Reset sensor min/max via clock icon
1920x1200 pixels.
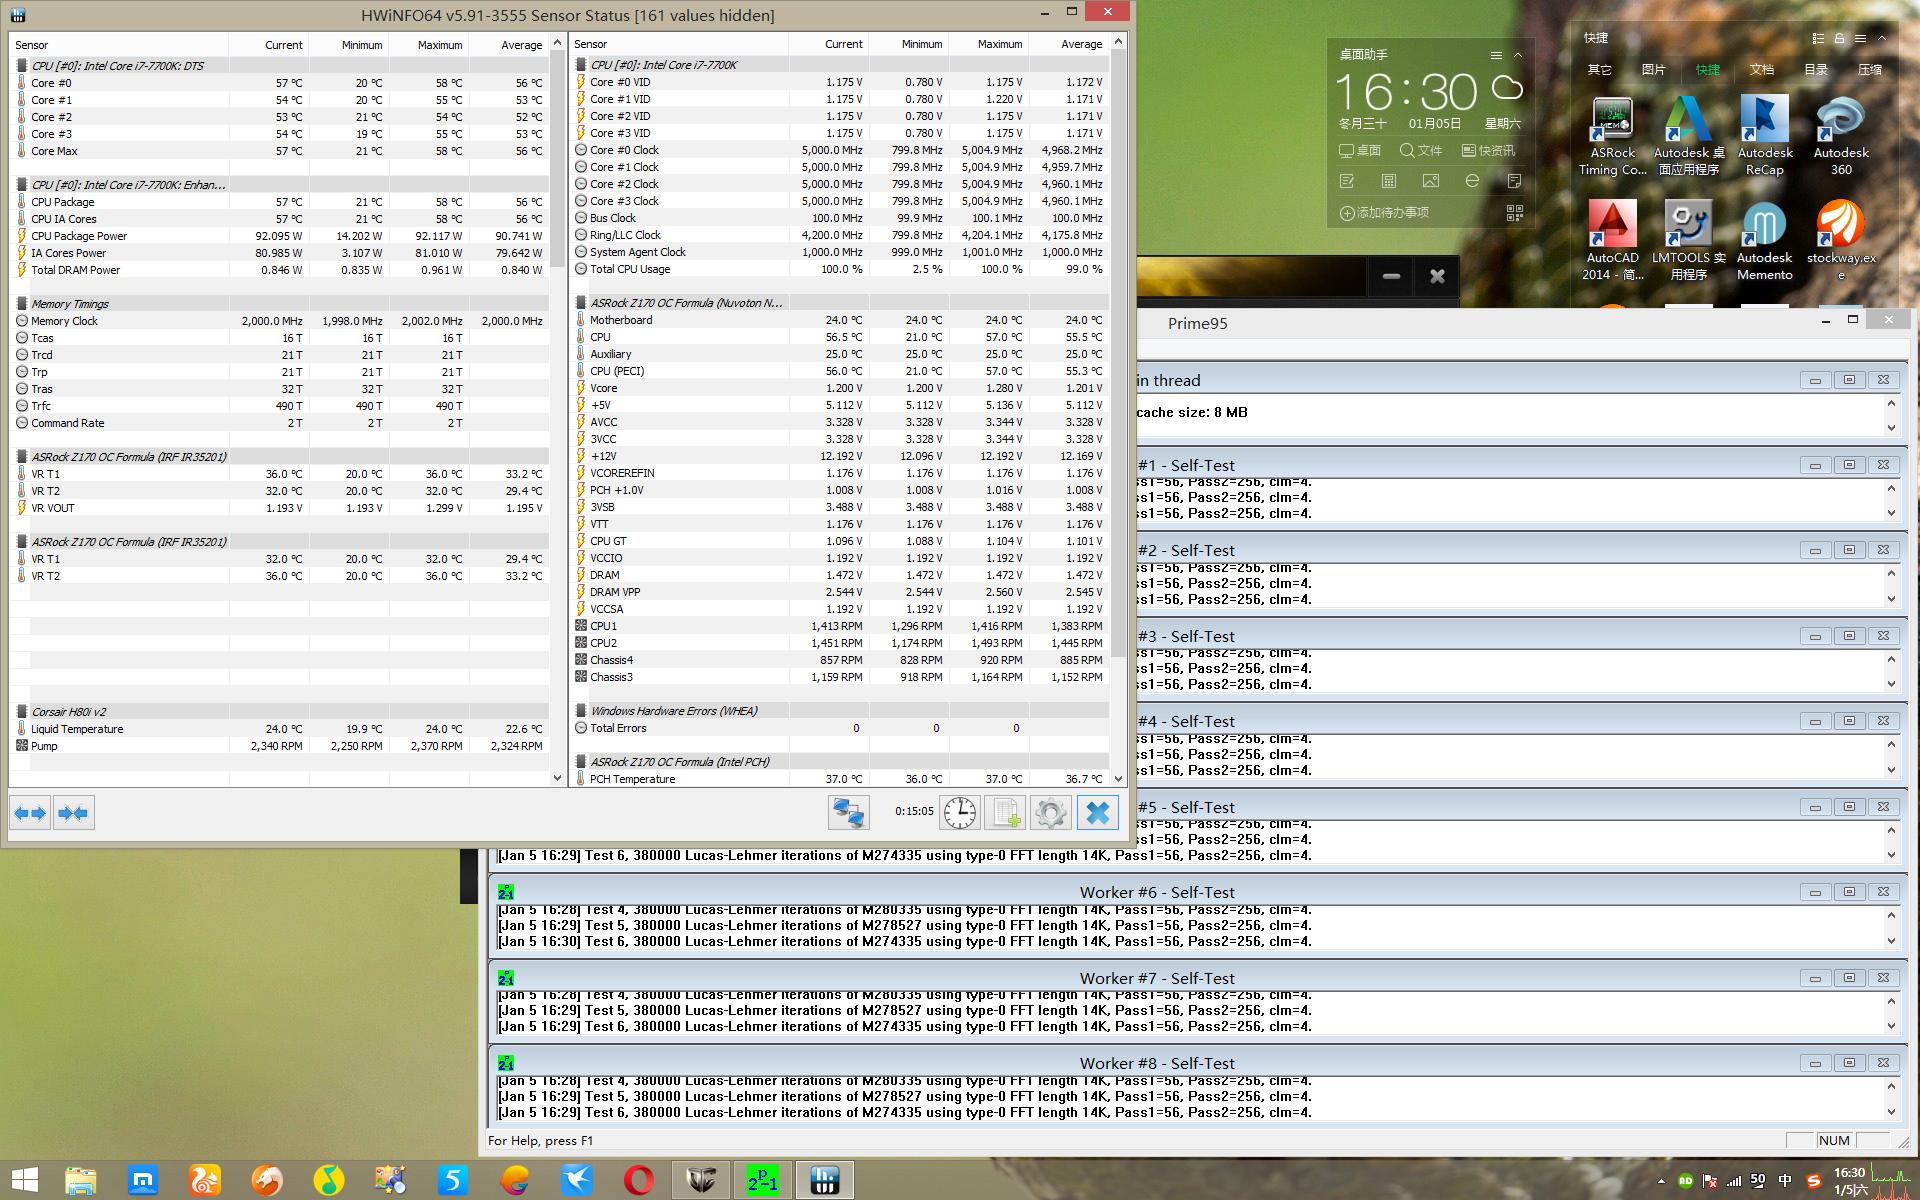959,812
